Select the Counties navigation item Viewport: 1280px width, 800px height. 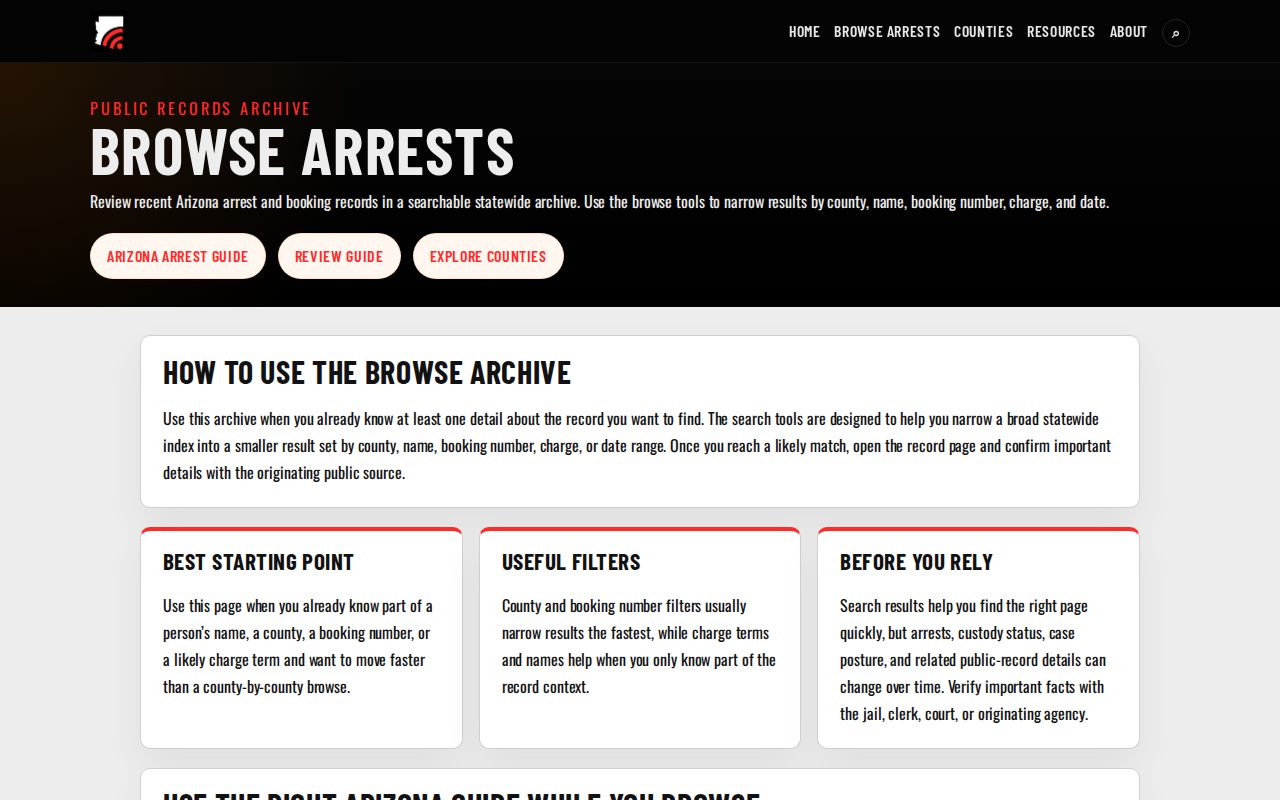click(983, 32)
